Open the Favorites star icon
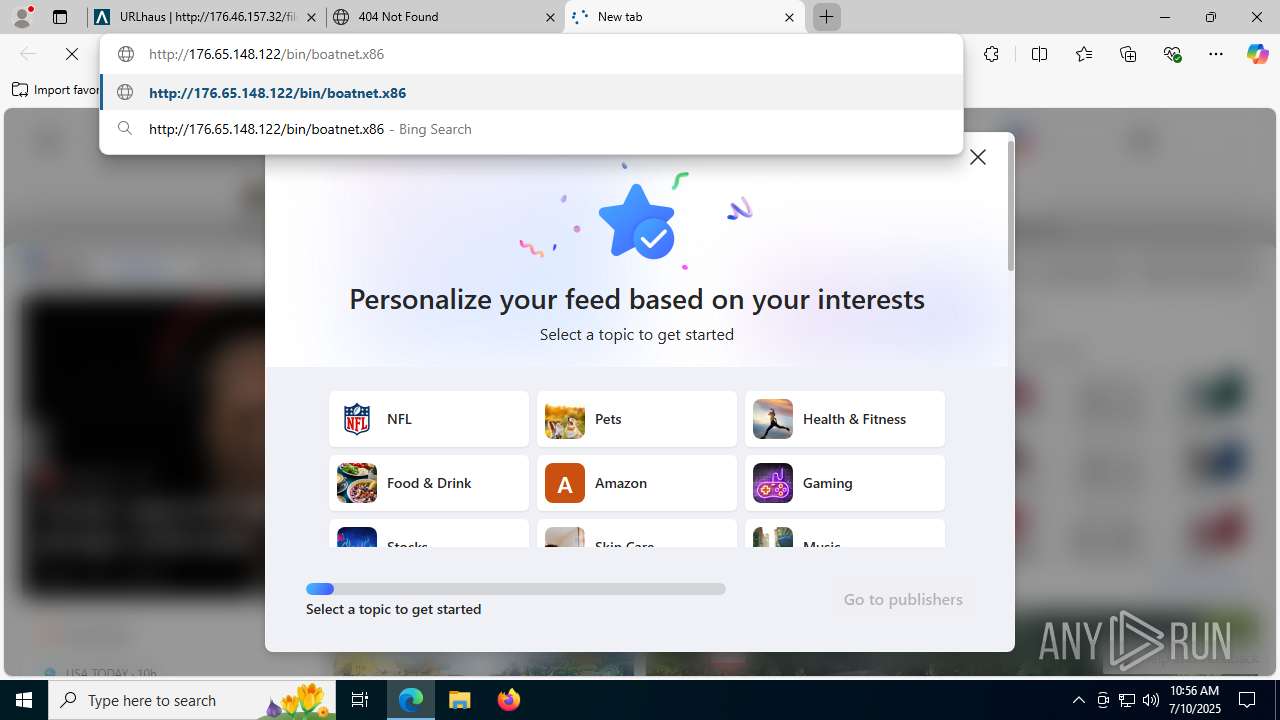This screenshot has width=1280, height=720. coord(1084,54)
